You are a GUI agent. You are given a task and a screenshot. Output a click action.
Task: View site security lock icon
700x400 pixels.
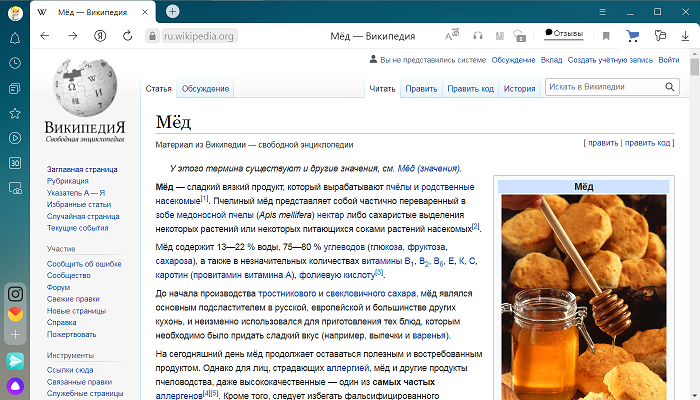[152, 36]
